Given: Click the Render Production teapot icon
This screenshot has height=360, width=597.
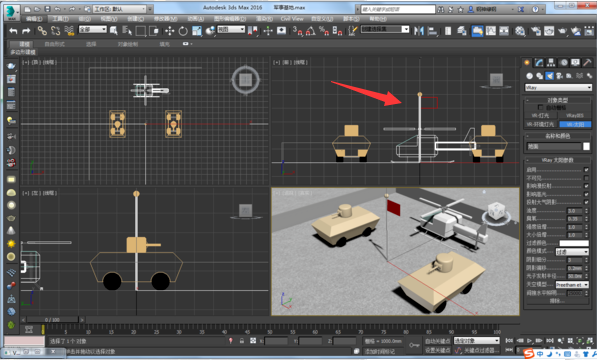Looking at the screenshot, I should coord(562,31).
